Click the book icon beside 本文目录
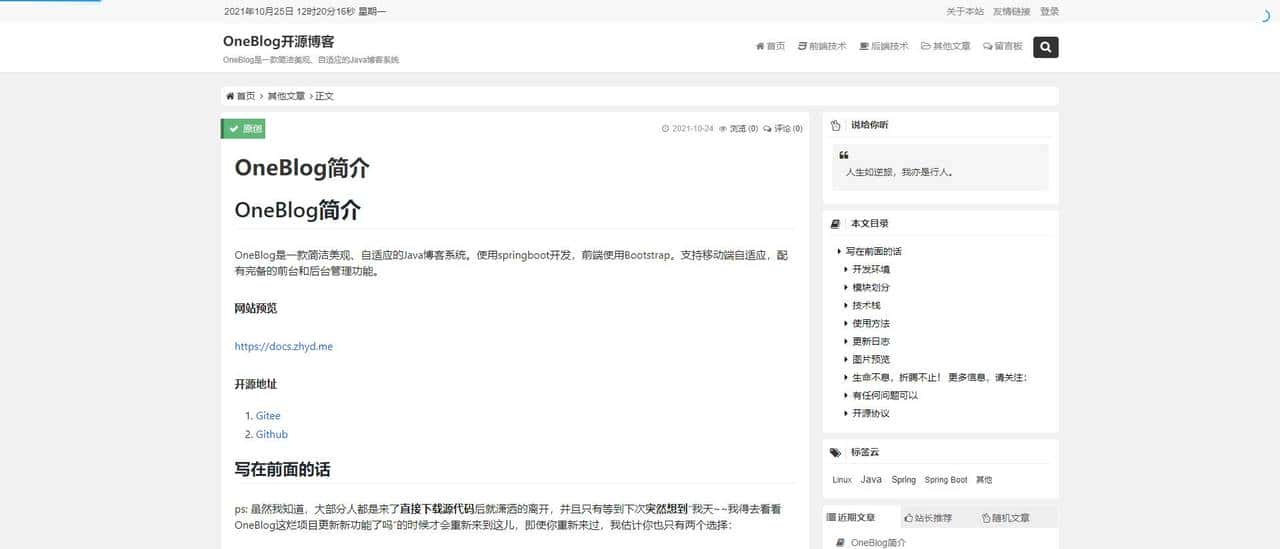Screen dimensions: 1280x549 836,224
